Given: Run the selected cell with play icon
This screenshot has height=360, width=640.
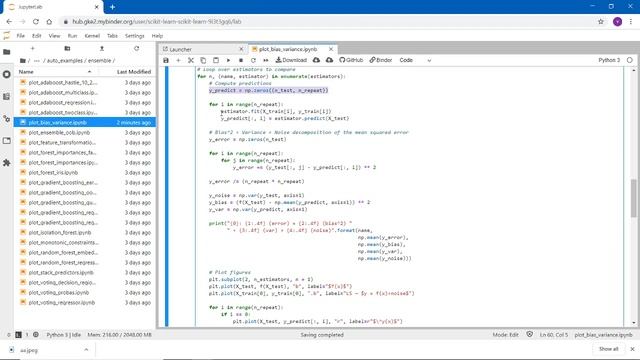Looking at the screenshot, I should tap(228, 60).
